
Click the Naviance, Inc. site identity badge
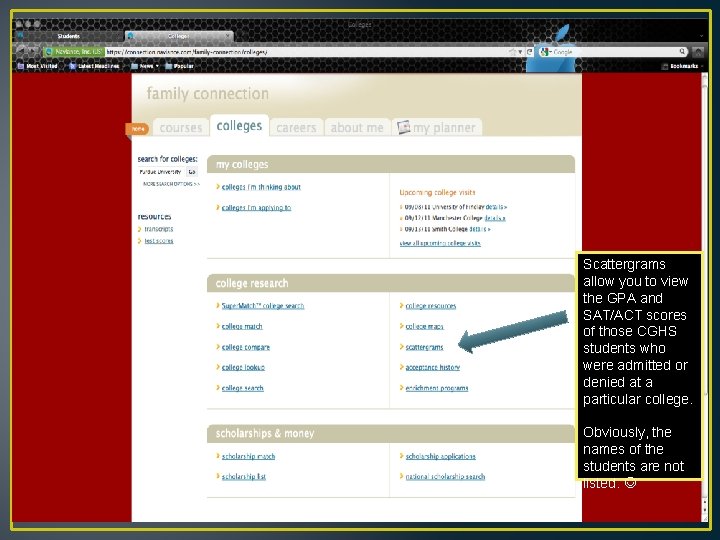tap(73, 52)
